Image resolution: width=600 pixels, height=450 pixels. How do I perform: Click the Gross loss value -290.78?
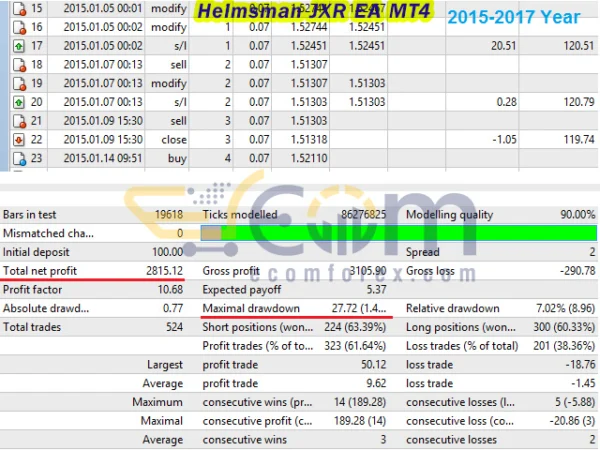tap(578, 271)
